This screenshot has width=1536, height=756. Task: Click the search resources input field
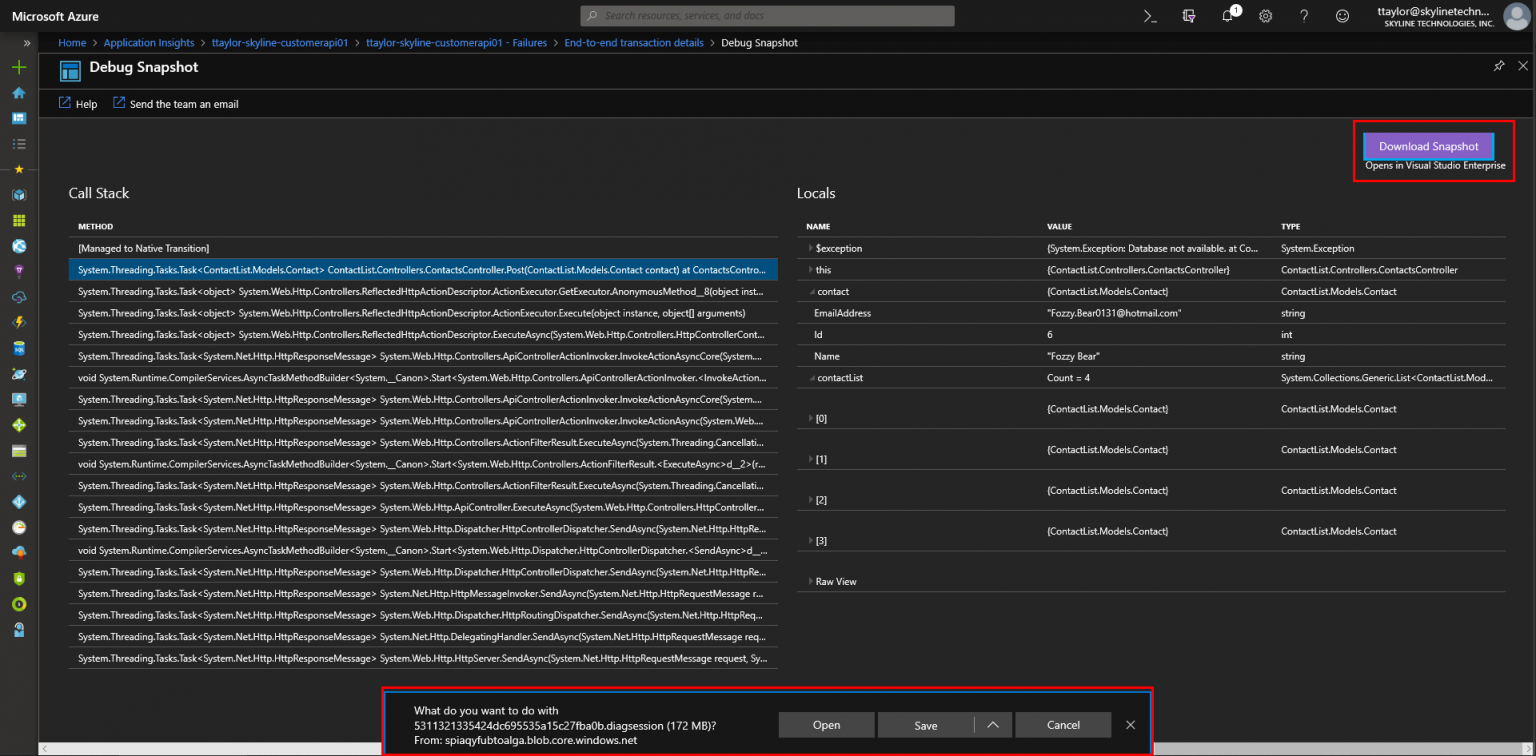coord(767,16)
